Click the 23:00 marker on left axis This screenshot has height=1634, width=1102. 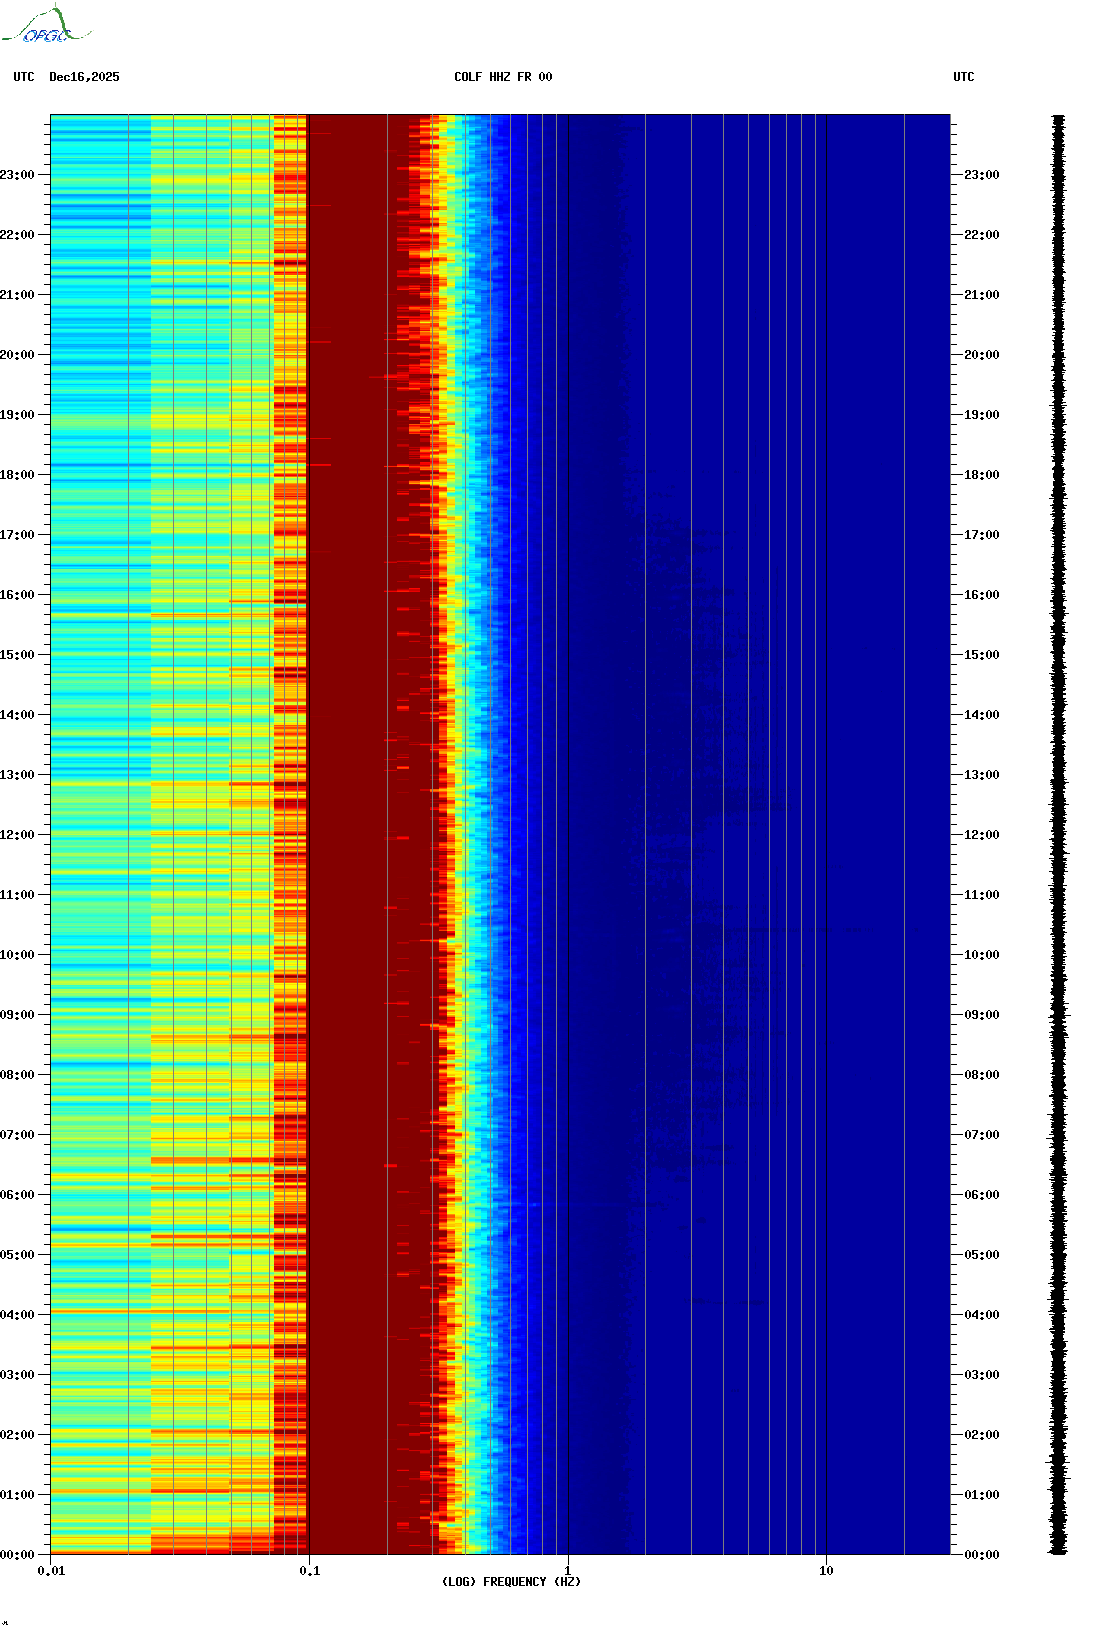coord(17,175)
